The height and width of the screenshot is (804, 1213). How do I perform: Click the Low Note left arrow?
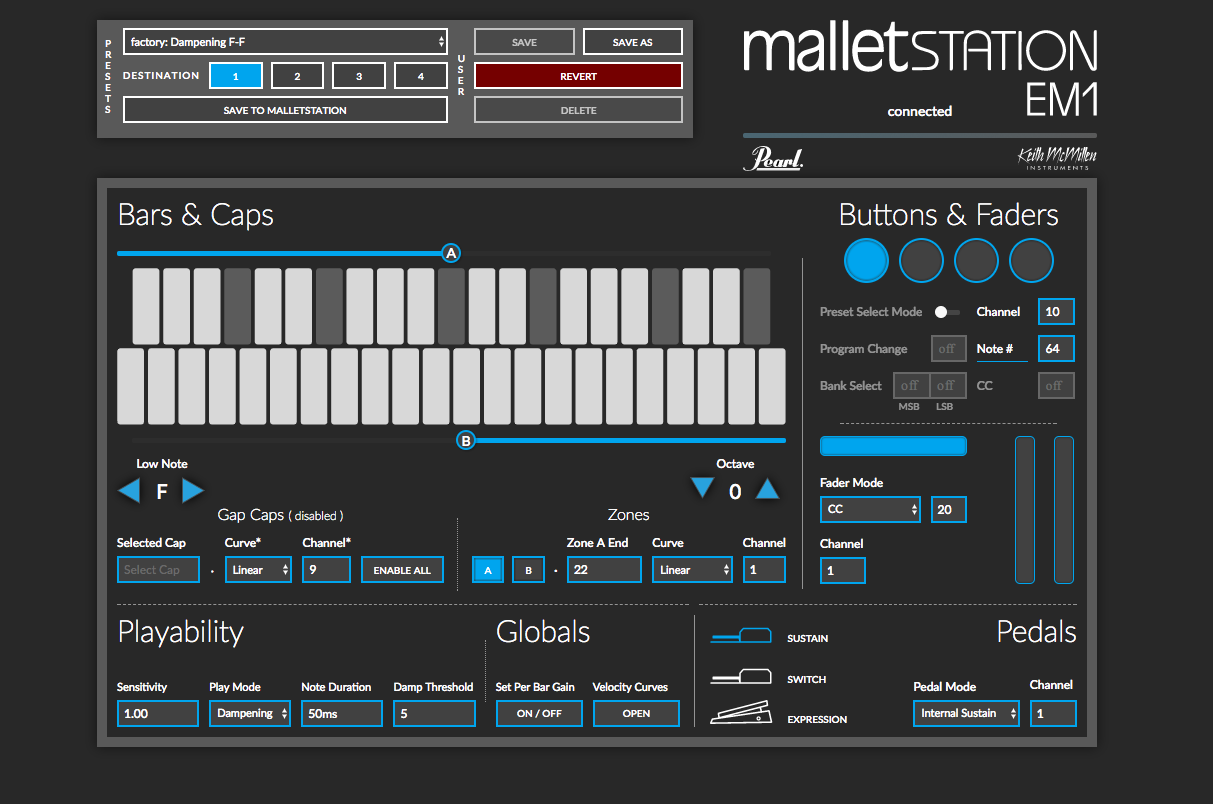(x=129, y=490)
